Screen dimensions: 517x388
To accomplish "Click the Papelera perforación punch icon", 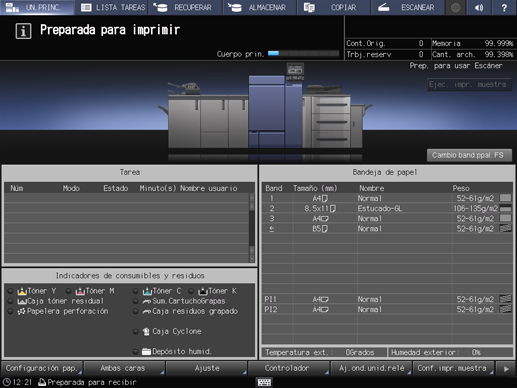I will tap(22, 311).
